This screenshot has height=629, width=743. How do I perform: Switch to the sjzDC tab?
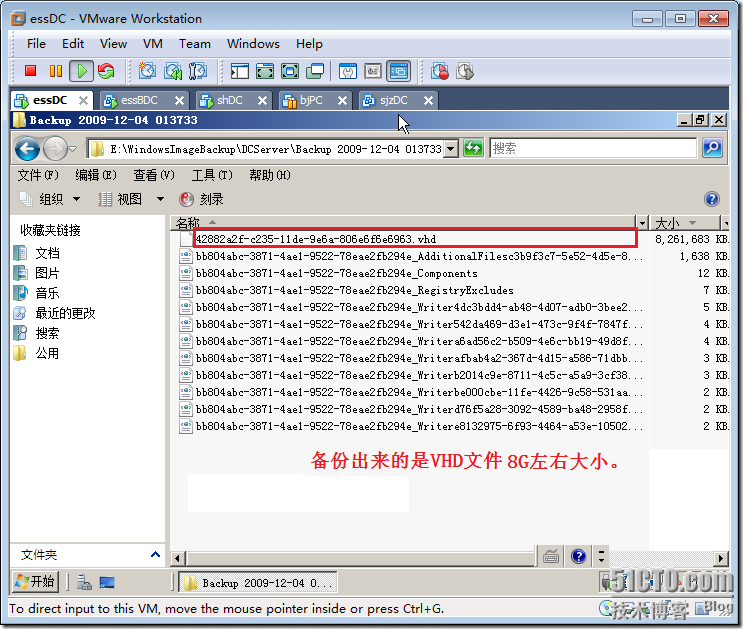393,100
